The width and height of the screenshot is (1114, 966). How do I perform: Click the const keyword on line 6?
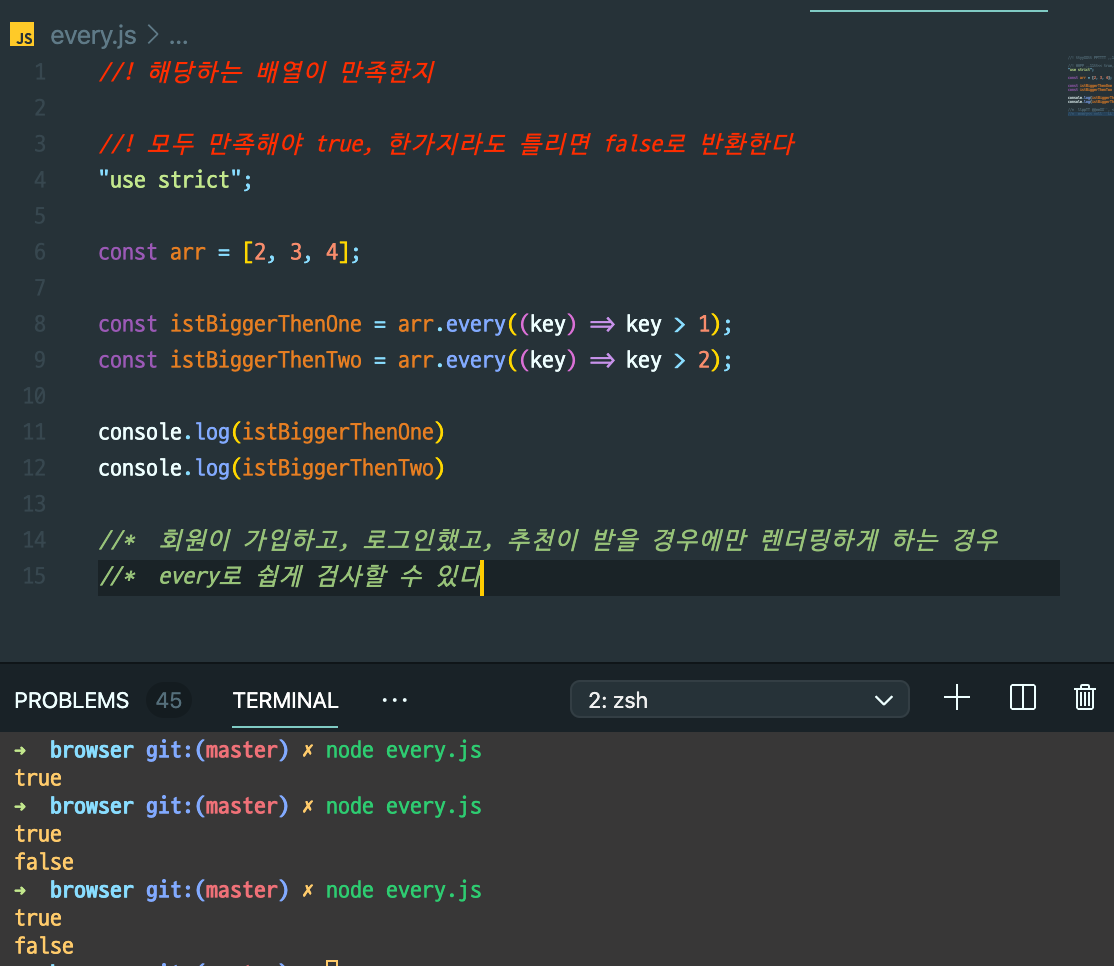click(x=128, y=253)
